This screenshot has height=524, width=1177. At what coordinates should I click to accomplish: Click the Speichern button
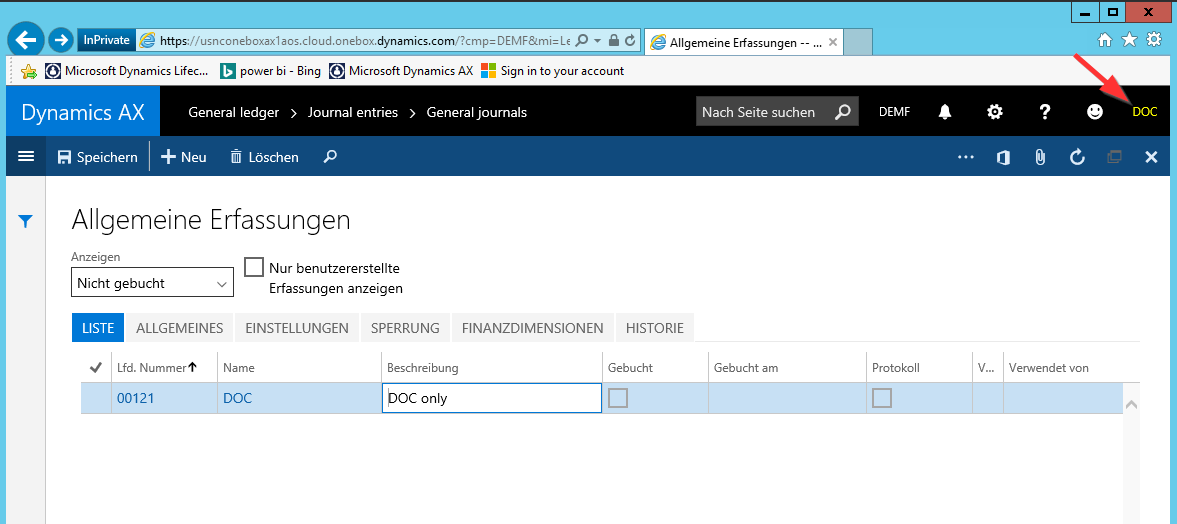[x=97, y=157]
